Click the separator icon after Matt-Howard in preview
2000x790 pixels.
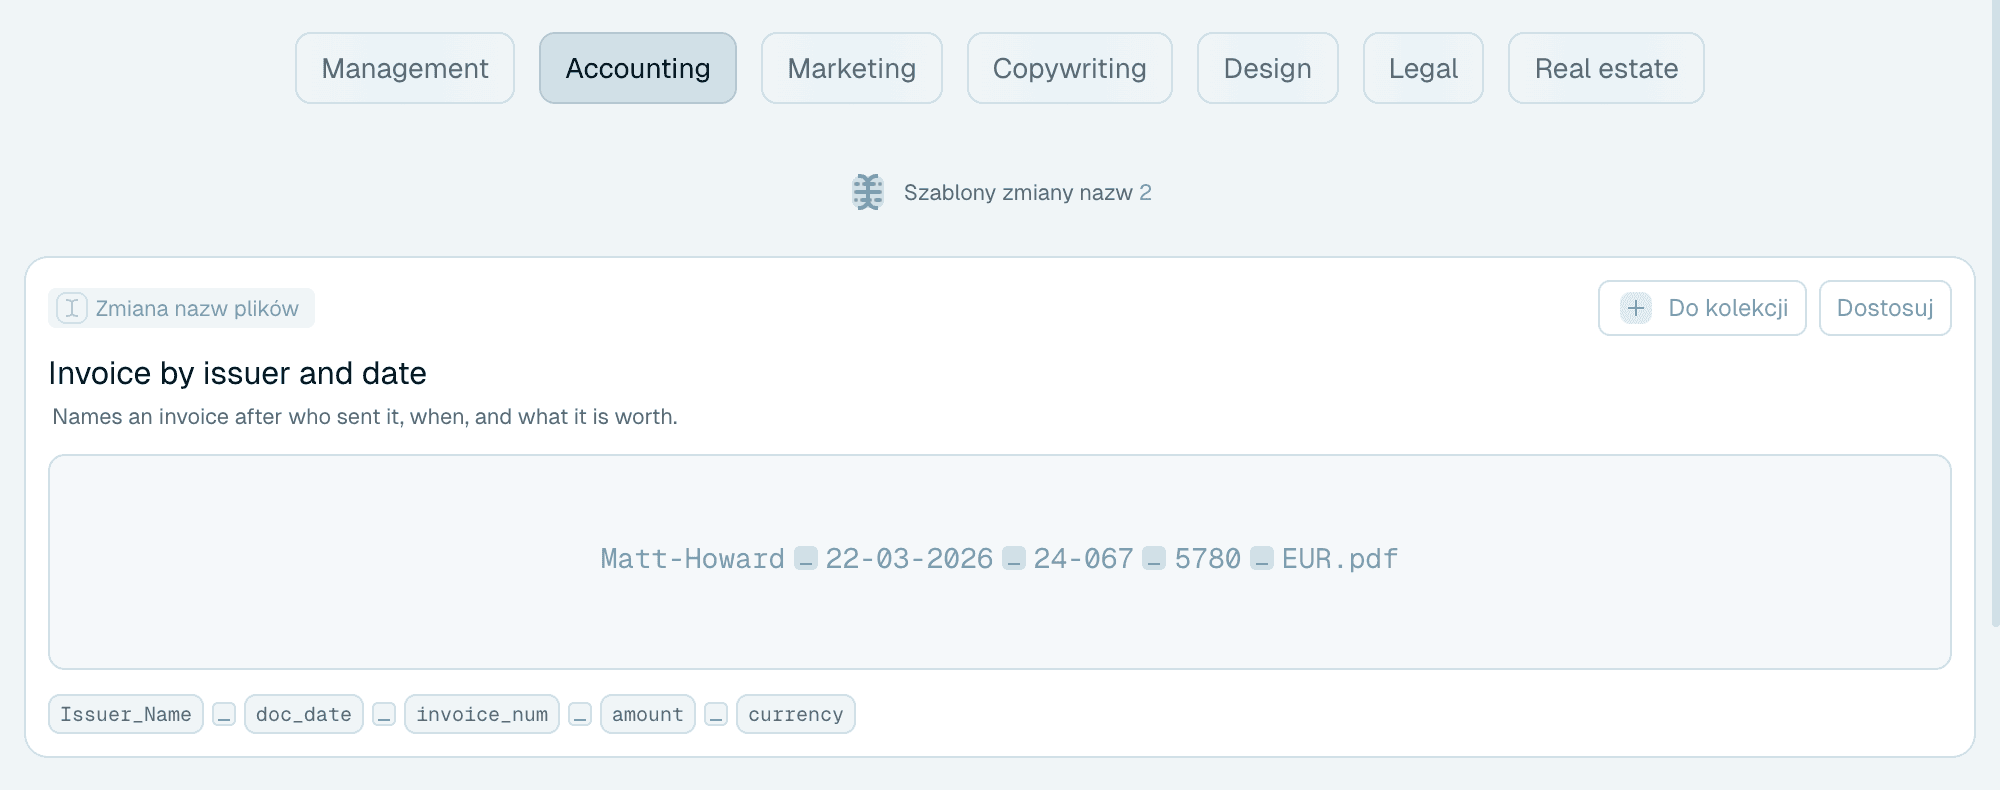pos(806,559)
